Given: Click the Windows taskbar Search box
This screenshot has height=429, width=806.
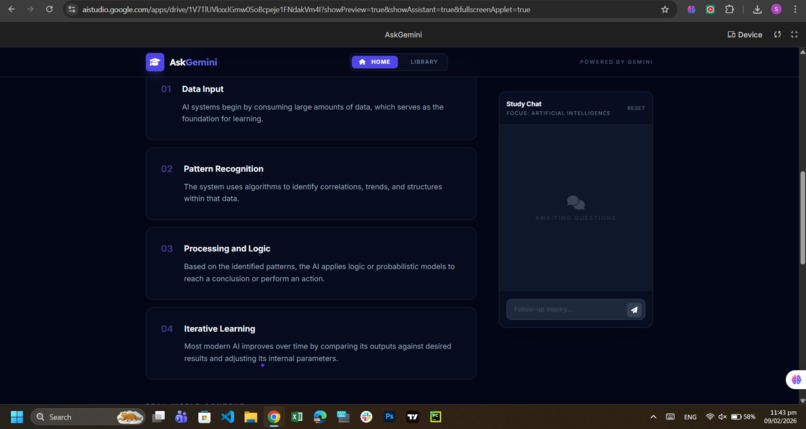Looking at the screenshot, I should pyautogui.click(x=87, y=417).
